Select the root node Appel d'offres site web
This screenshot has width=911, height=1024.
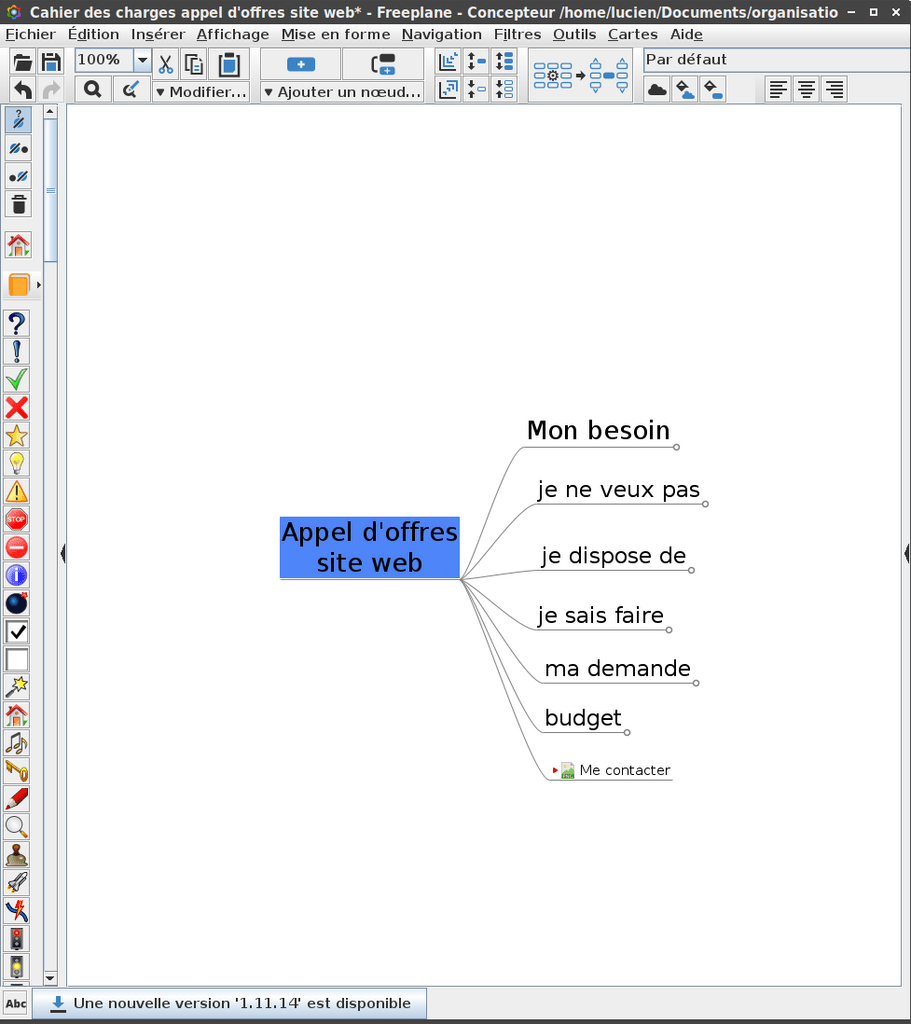coord(370,548)
